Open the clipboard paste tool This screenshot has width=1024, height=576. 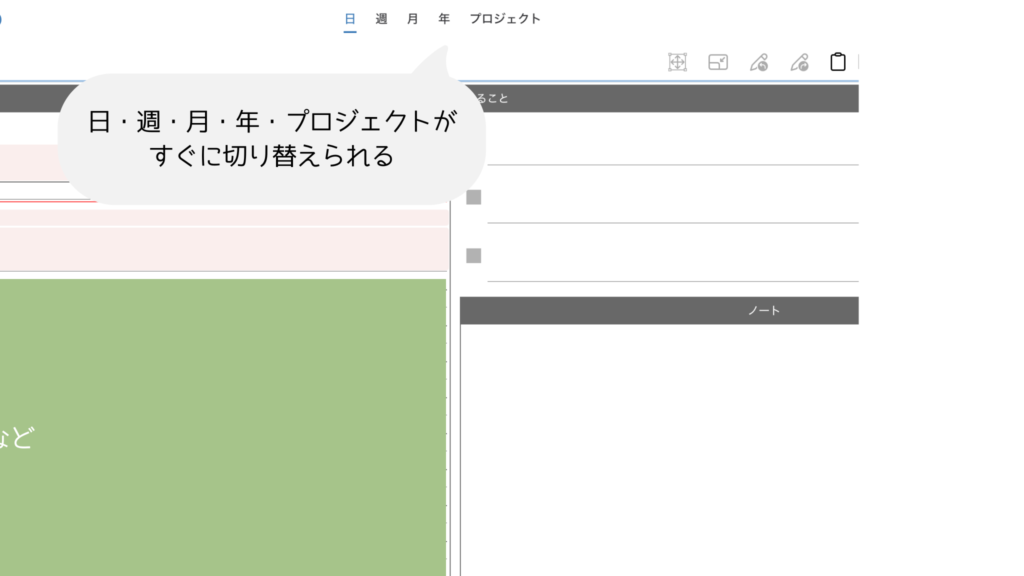pyautogui.click(x=838, y=62)
